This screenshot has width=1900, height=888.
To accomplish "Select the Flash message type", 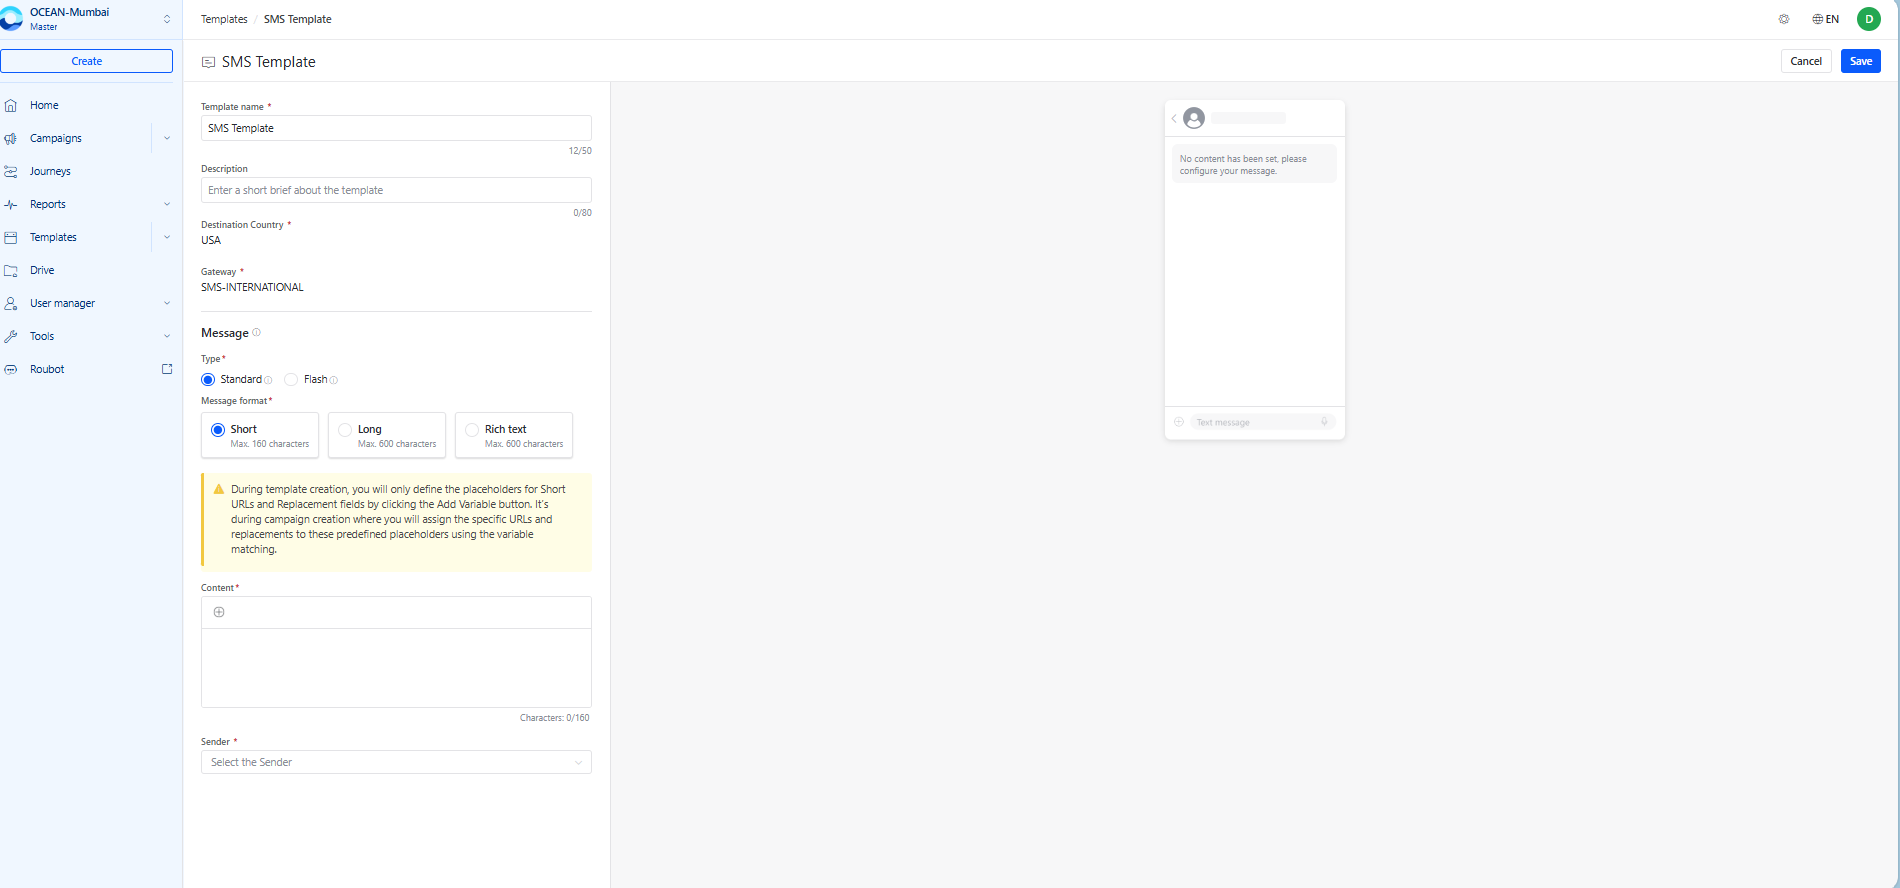I will [x=291, y=380].
